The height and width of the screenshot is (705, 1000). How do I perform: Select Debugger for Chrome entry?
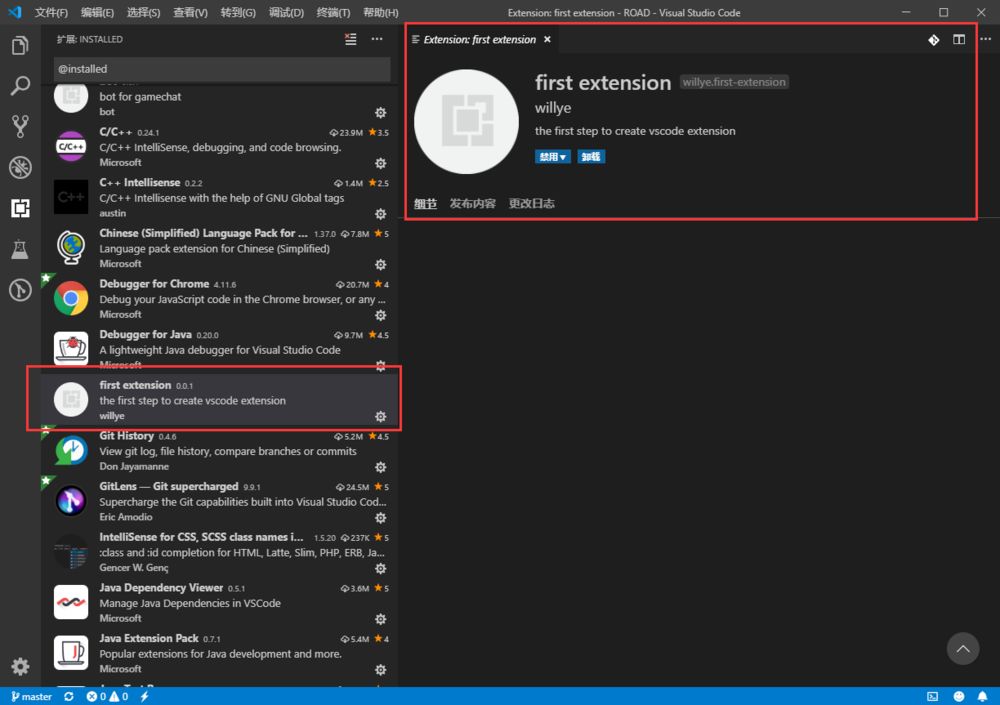coord(220,299)
